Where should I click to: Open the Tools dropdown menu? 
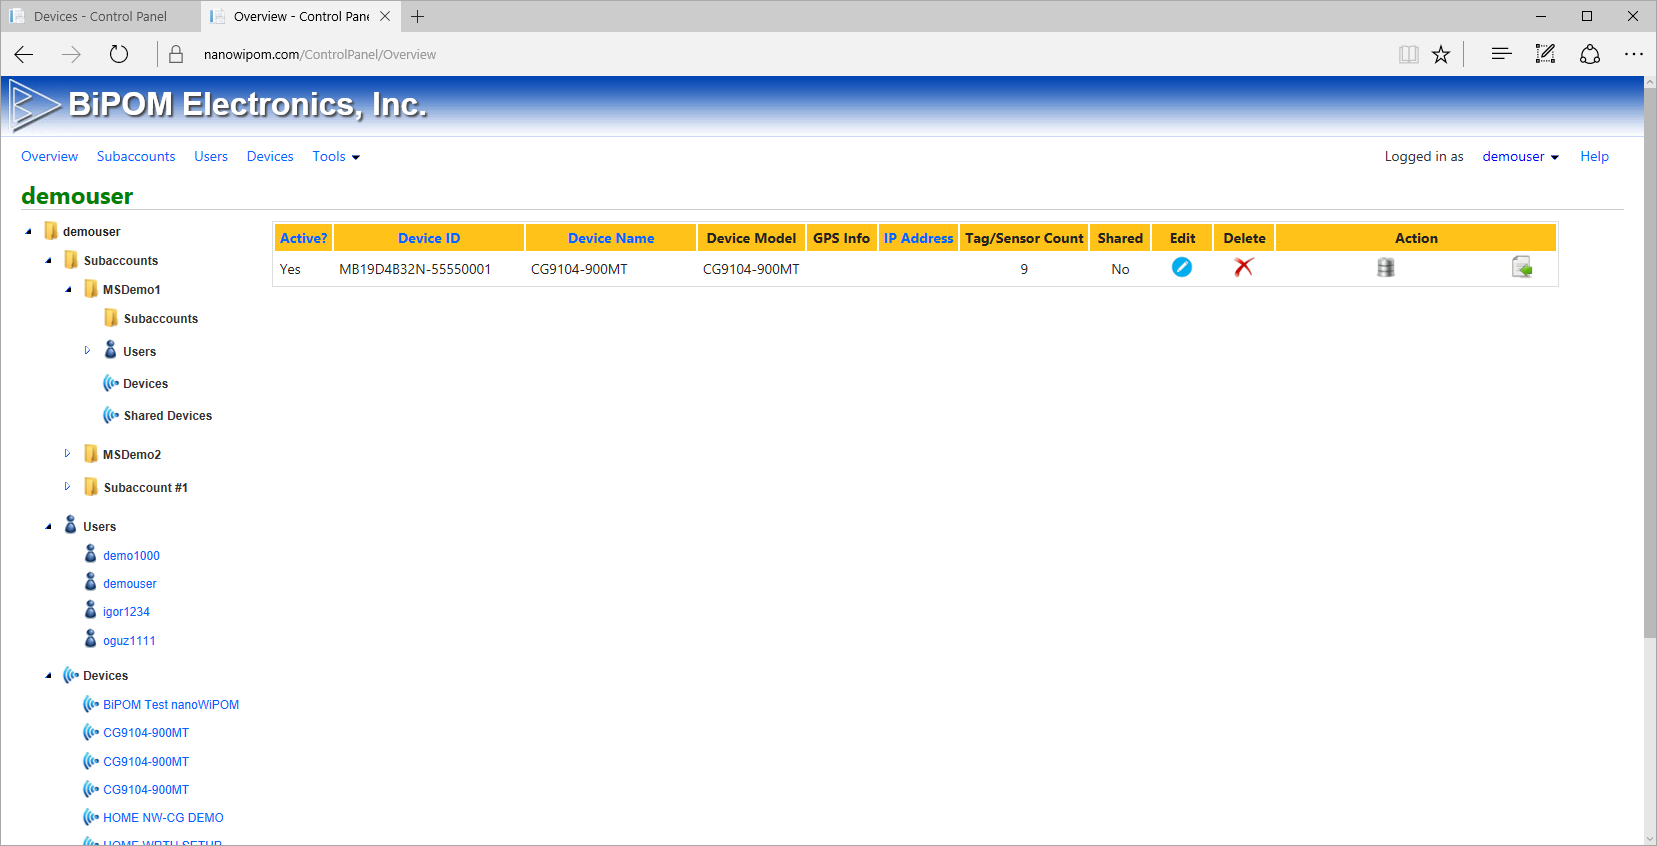[x=336, y=156]
